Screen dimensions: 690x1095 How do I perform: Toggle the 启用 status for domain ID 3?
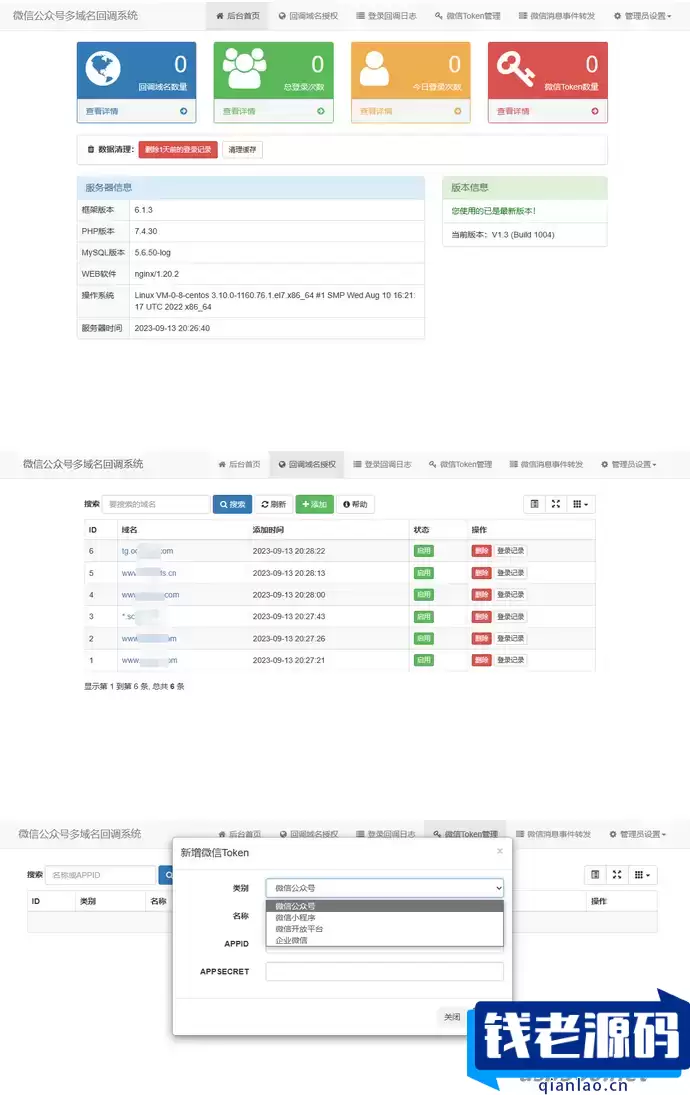[424, 617]
